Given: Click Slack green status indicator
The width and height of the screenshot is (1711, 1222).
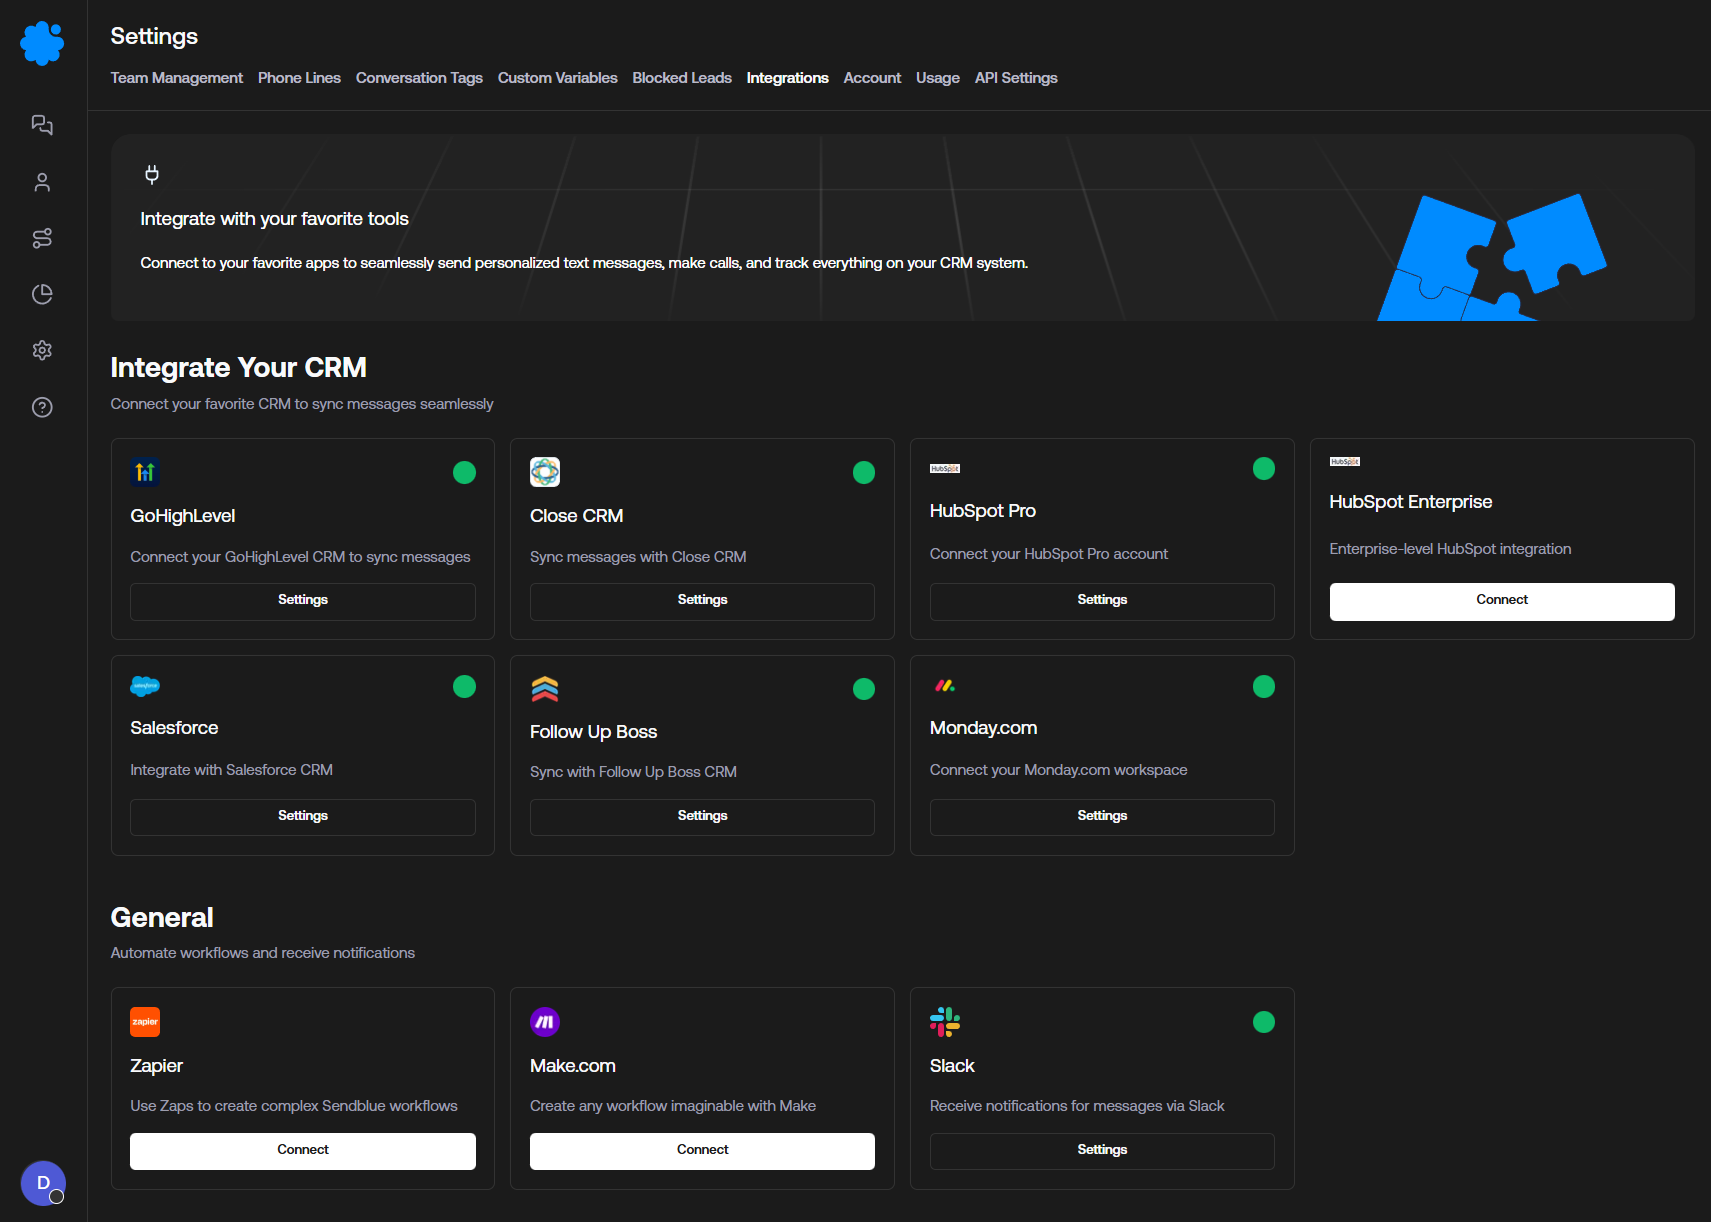Looking at the screenshot, I should click(x=1264, y=1022).
